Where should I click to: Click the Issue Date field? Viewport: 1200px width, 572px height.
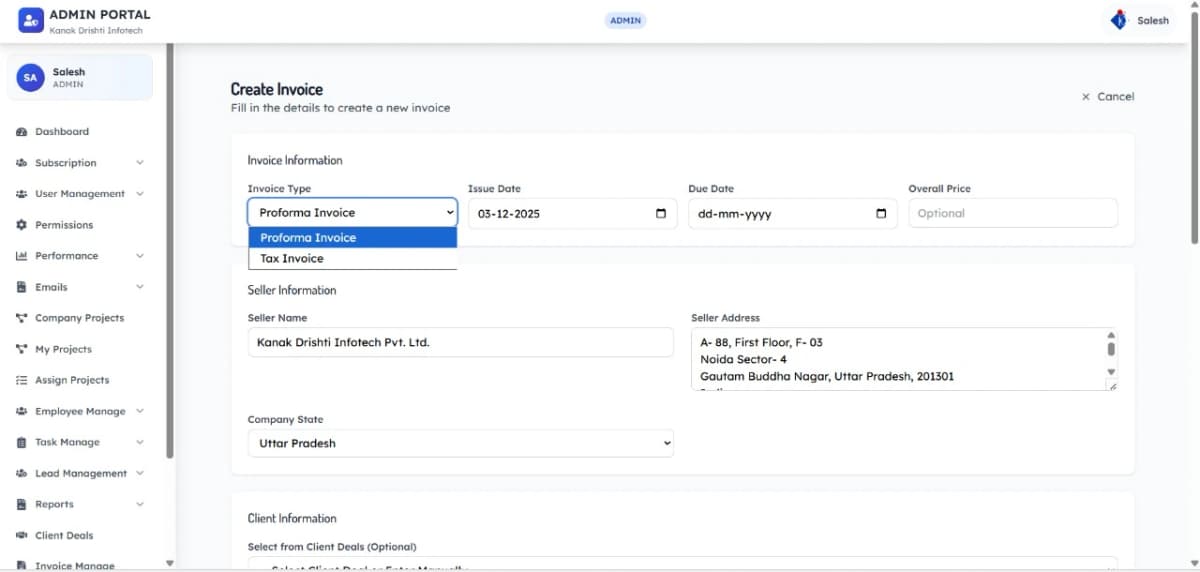(572, 213)
